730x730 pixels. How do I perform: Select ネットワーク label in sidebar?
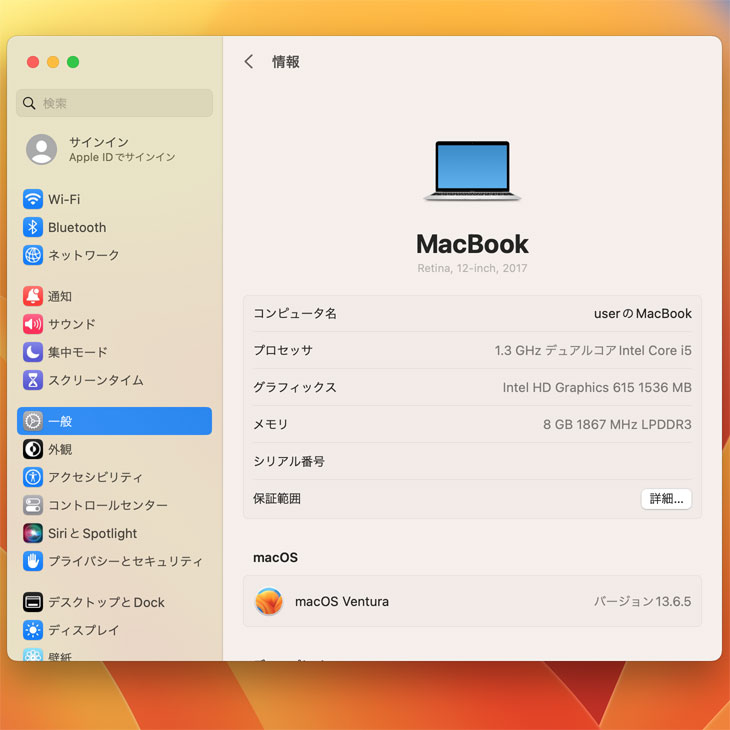84,255
